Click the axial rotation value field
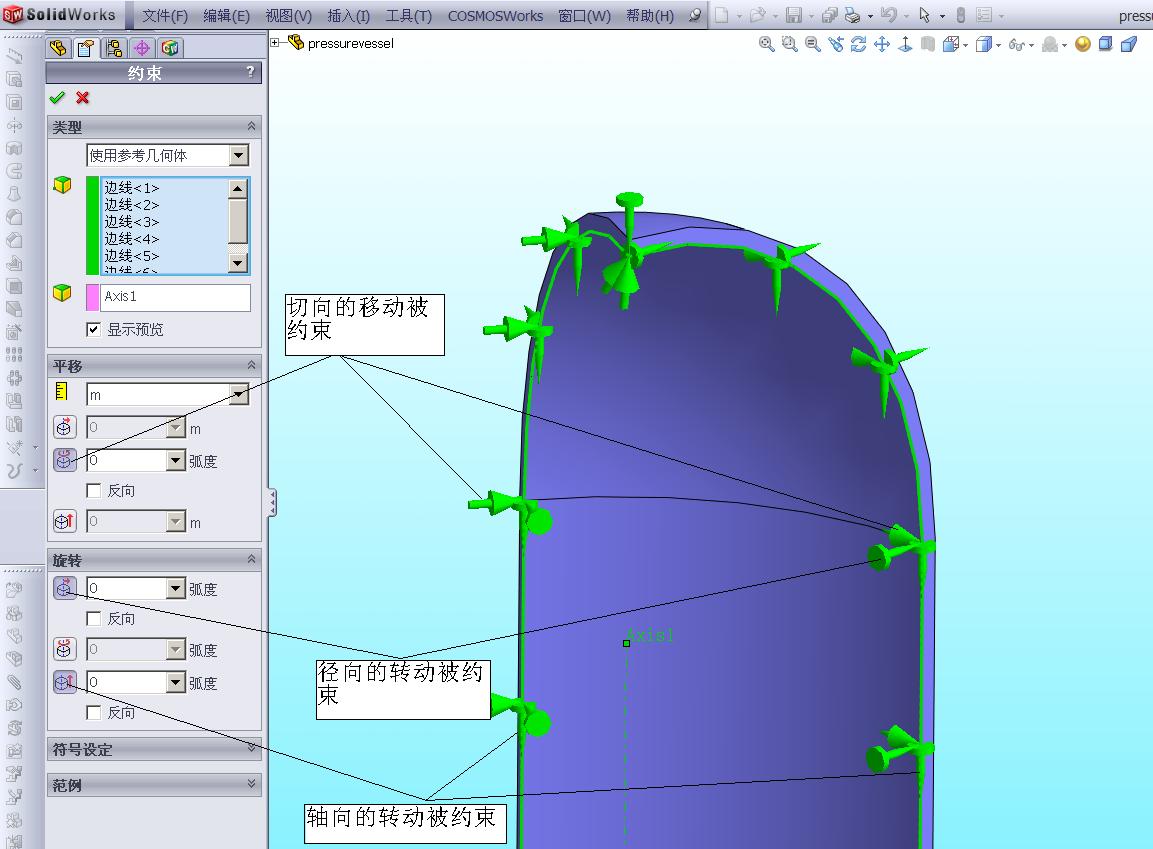This screenshot has height=849, width=1153. 126,682
